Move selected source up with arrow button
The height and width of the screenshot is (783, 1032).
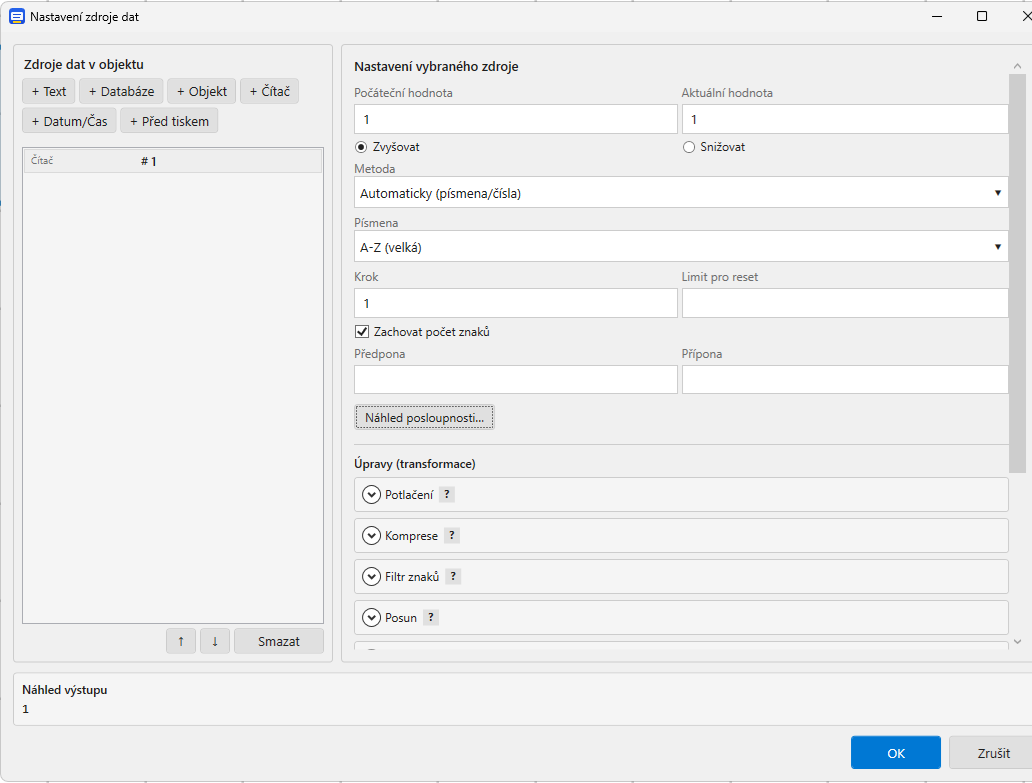(x=181, y=641)
